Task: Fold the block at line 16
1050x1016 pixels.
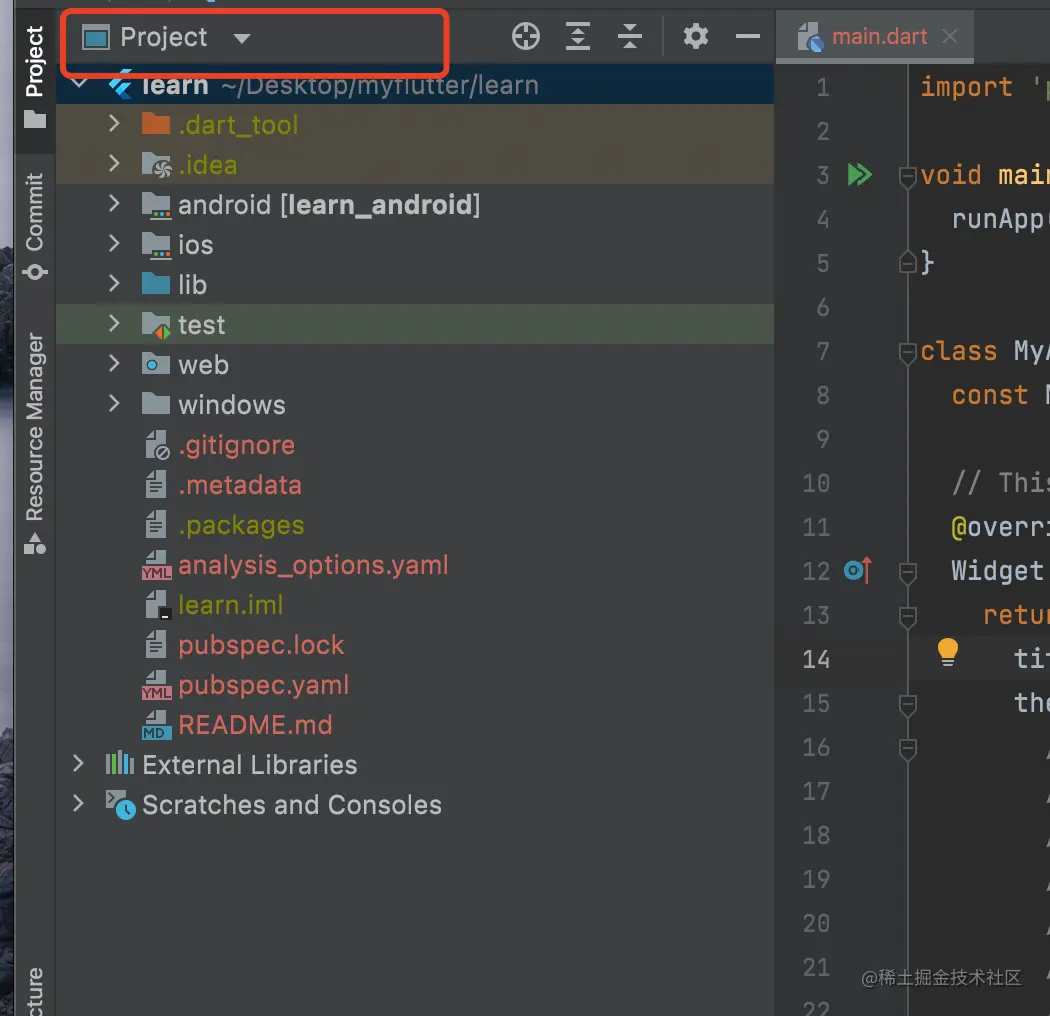Action: click(907, 749)
